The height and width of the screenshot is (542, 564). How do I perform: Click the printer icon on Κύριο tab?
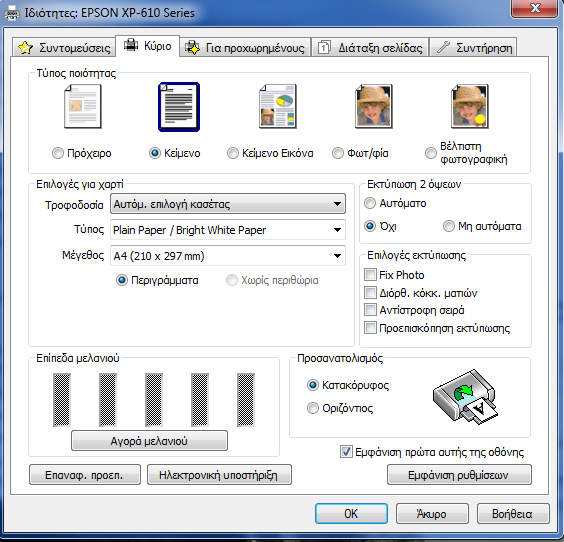[131, 45]
